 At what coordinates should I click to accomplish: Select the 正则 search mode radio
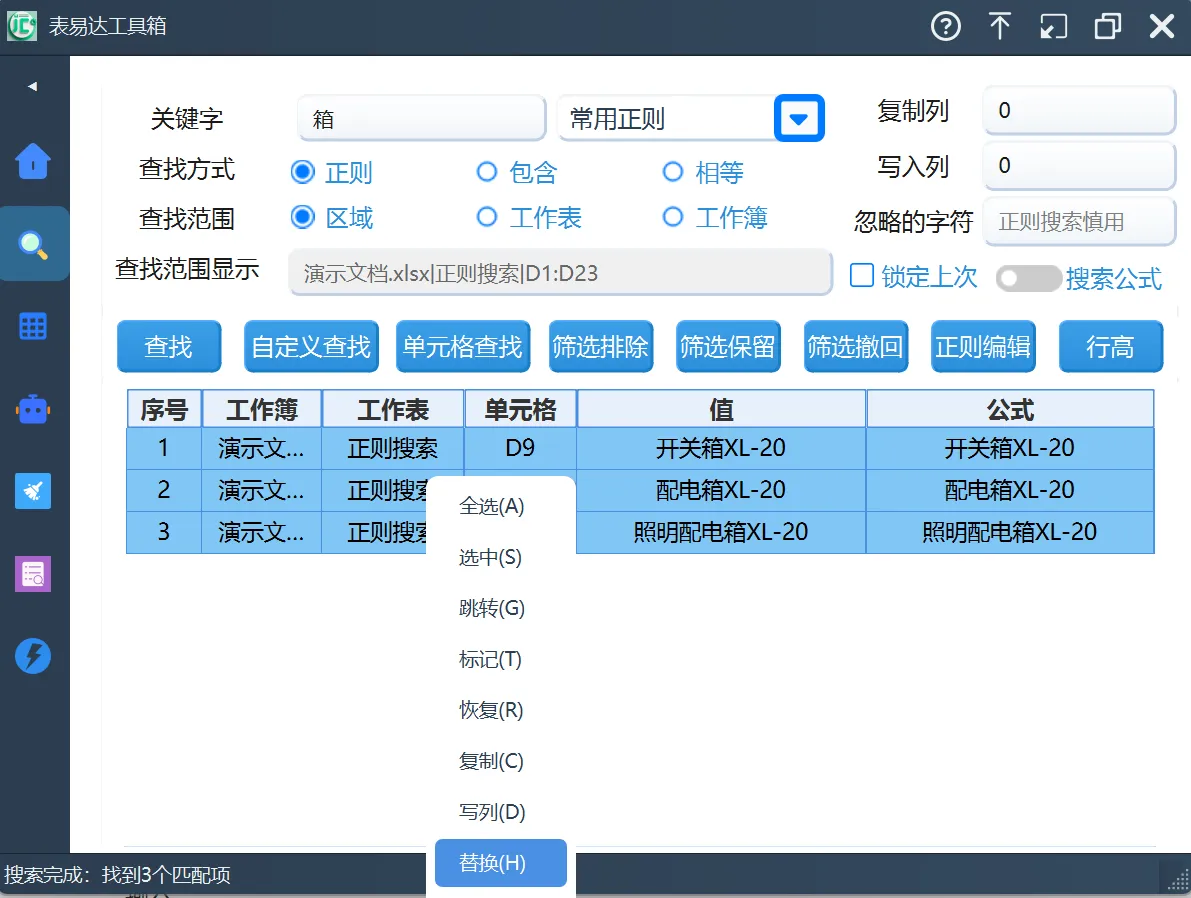(302, 172)
